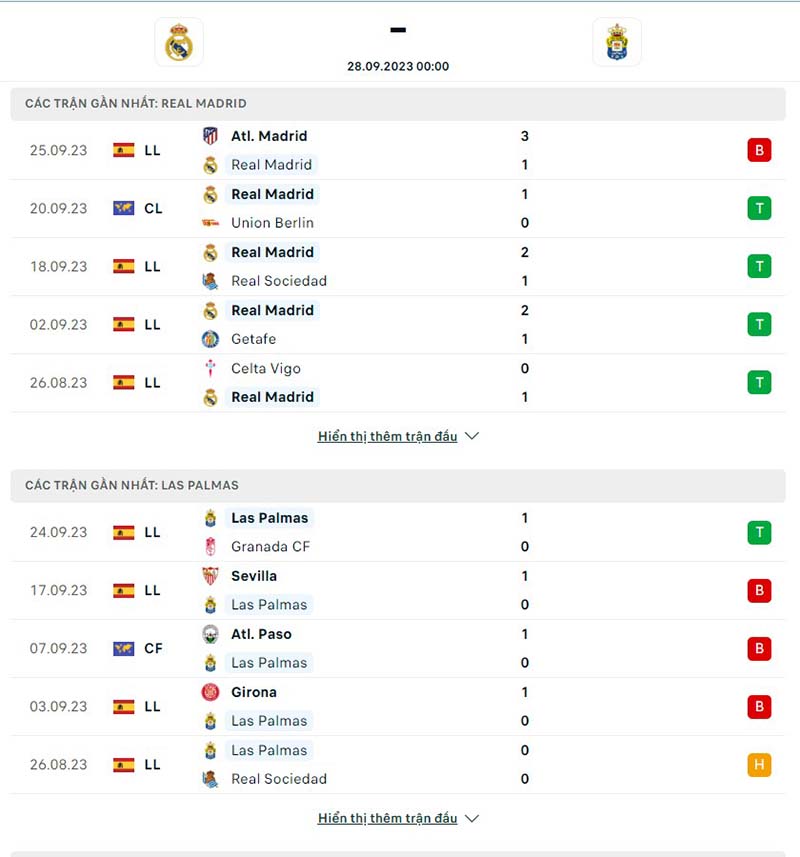Click the Real Madrid club crest at the top
This screenshot has height=857, width=800.
pos(179,42)
